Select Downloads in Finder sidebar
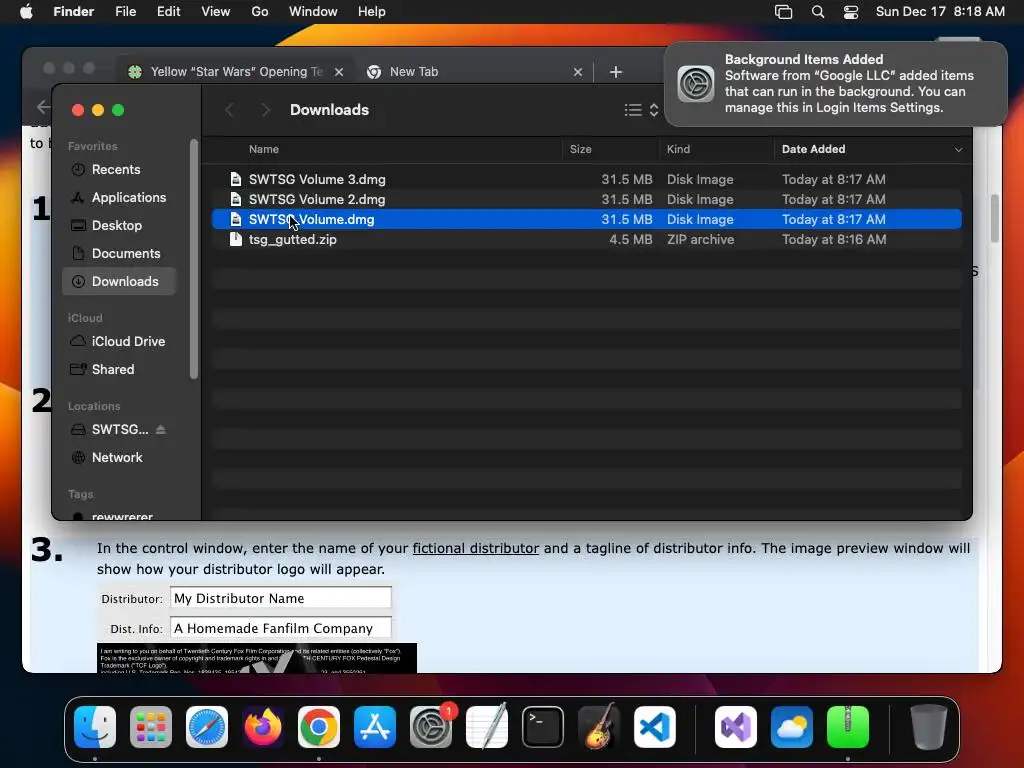This screenshot has width=1024, height=768. 119,281
